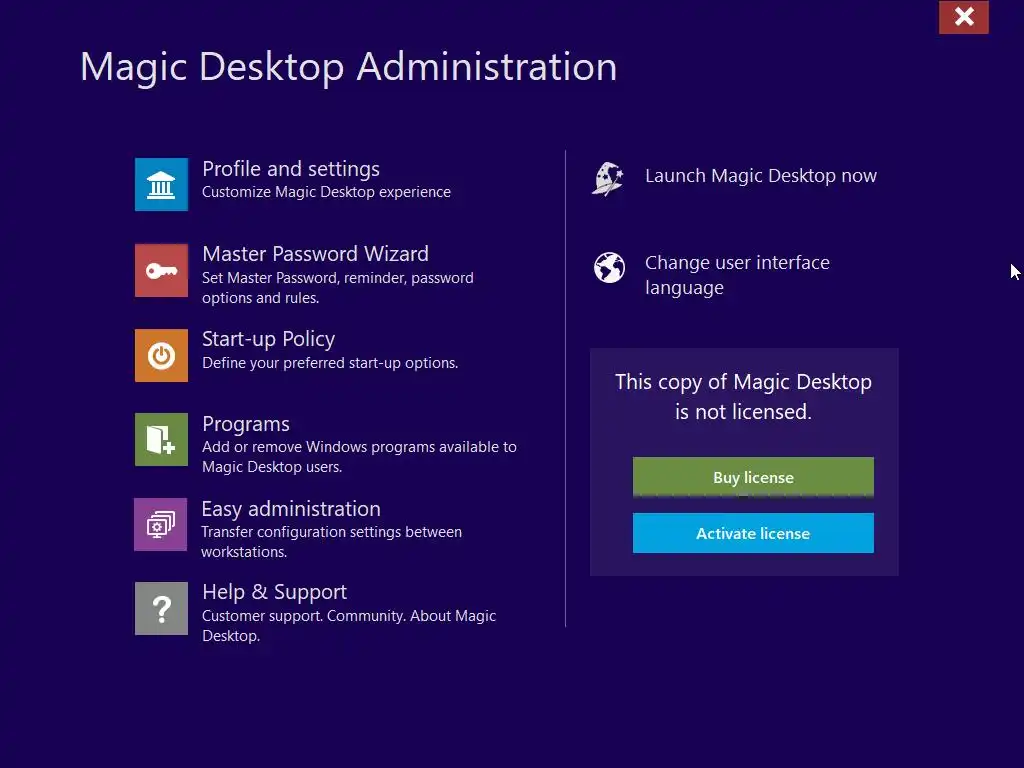Click the globe language icon
1024x768 pixels.
click(609, 267)
